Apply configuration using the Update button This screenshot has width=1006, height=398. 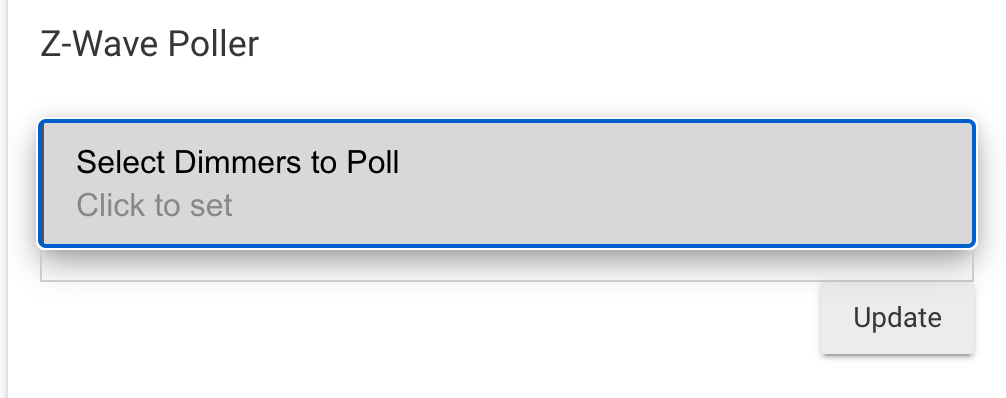pyautogui.click(x=897, y=318)
